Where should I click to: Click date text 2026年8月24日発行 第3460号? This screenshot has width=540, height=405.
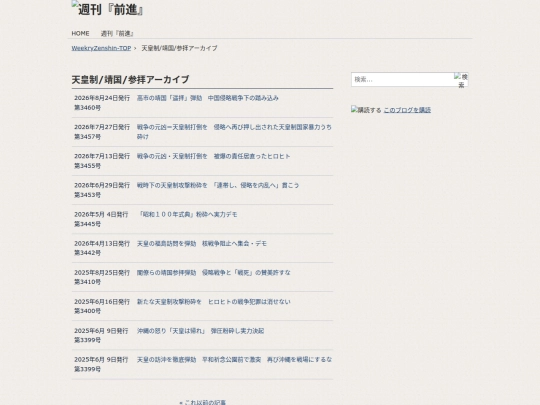click(x=102, y=103)
